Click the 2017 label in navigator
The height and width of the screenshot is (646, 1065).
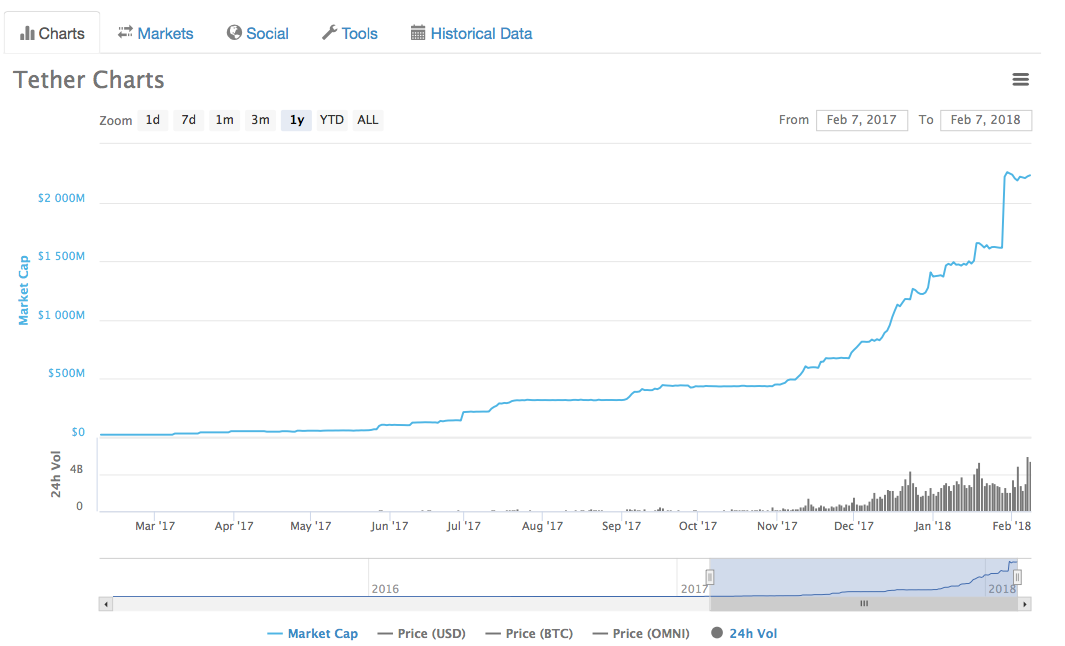click(x=694, y=589)
